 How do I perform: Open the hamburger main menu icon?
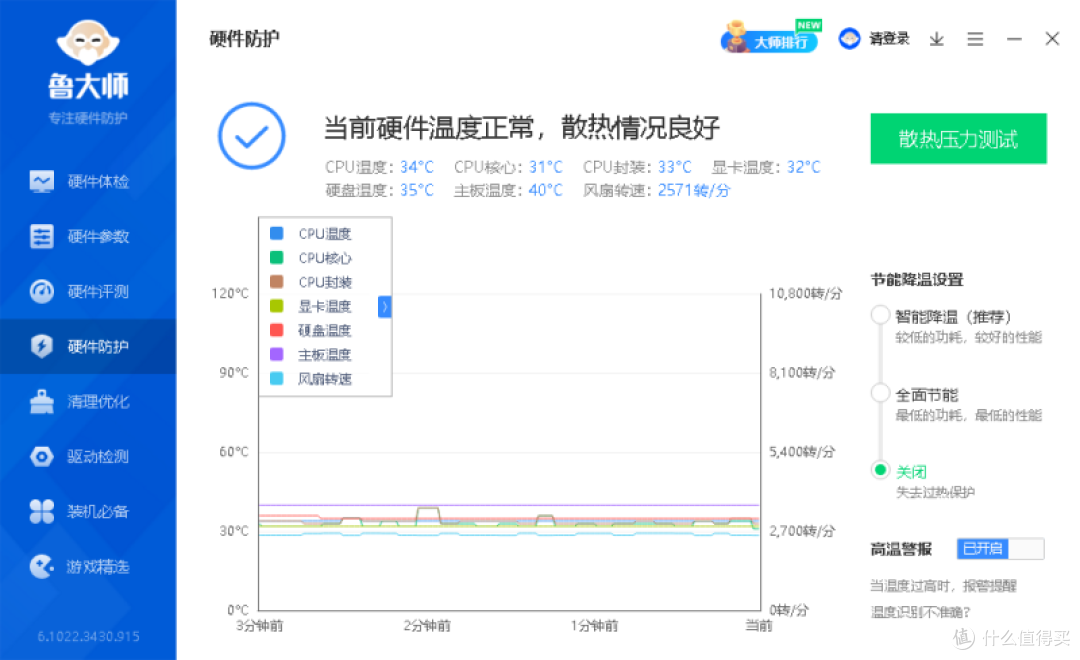point(975,39)
